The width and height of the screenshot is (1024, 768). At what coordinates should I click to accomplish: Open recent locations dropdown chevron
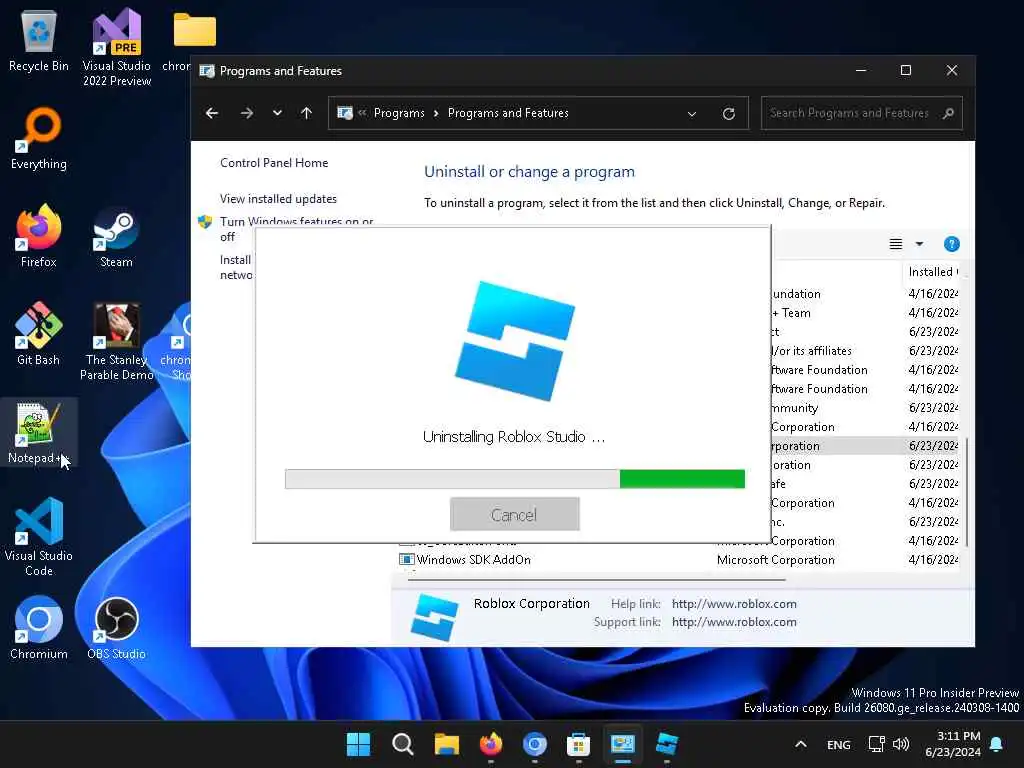277,113
